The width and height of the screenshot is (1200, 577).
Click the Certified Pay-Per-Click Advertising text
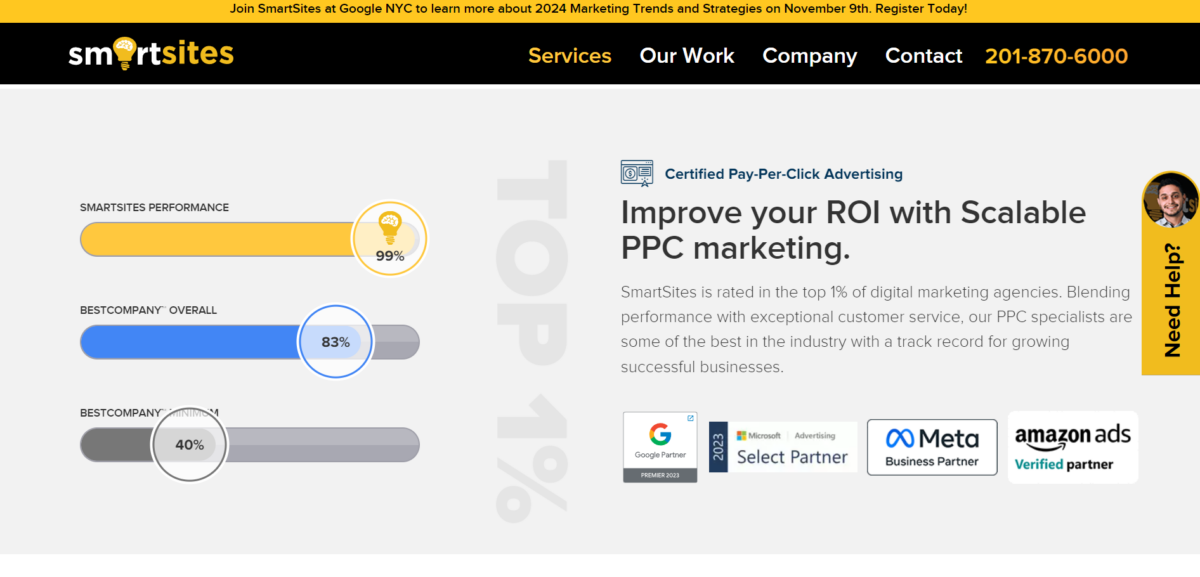(784, 174)
